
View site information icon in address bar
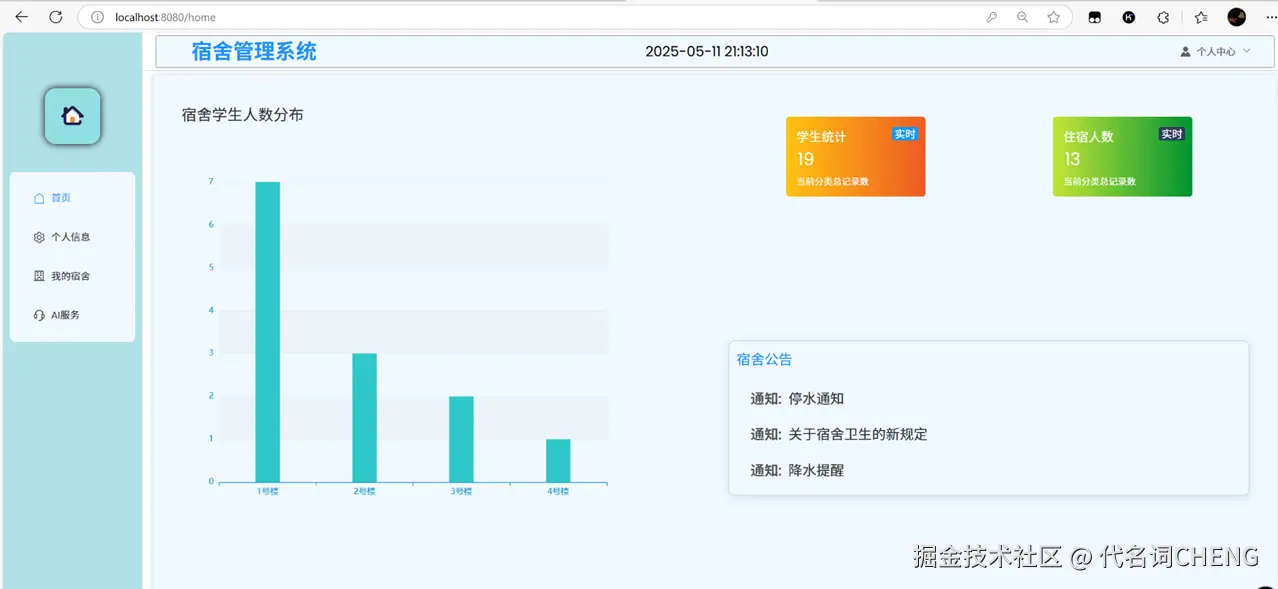tap(96, 17)
